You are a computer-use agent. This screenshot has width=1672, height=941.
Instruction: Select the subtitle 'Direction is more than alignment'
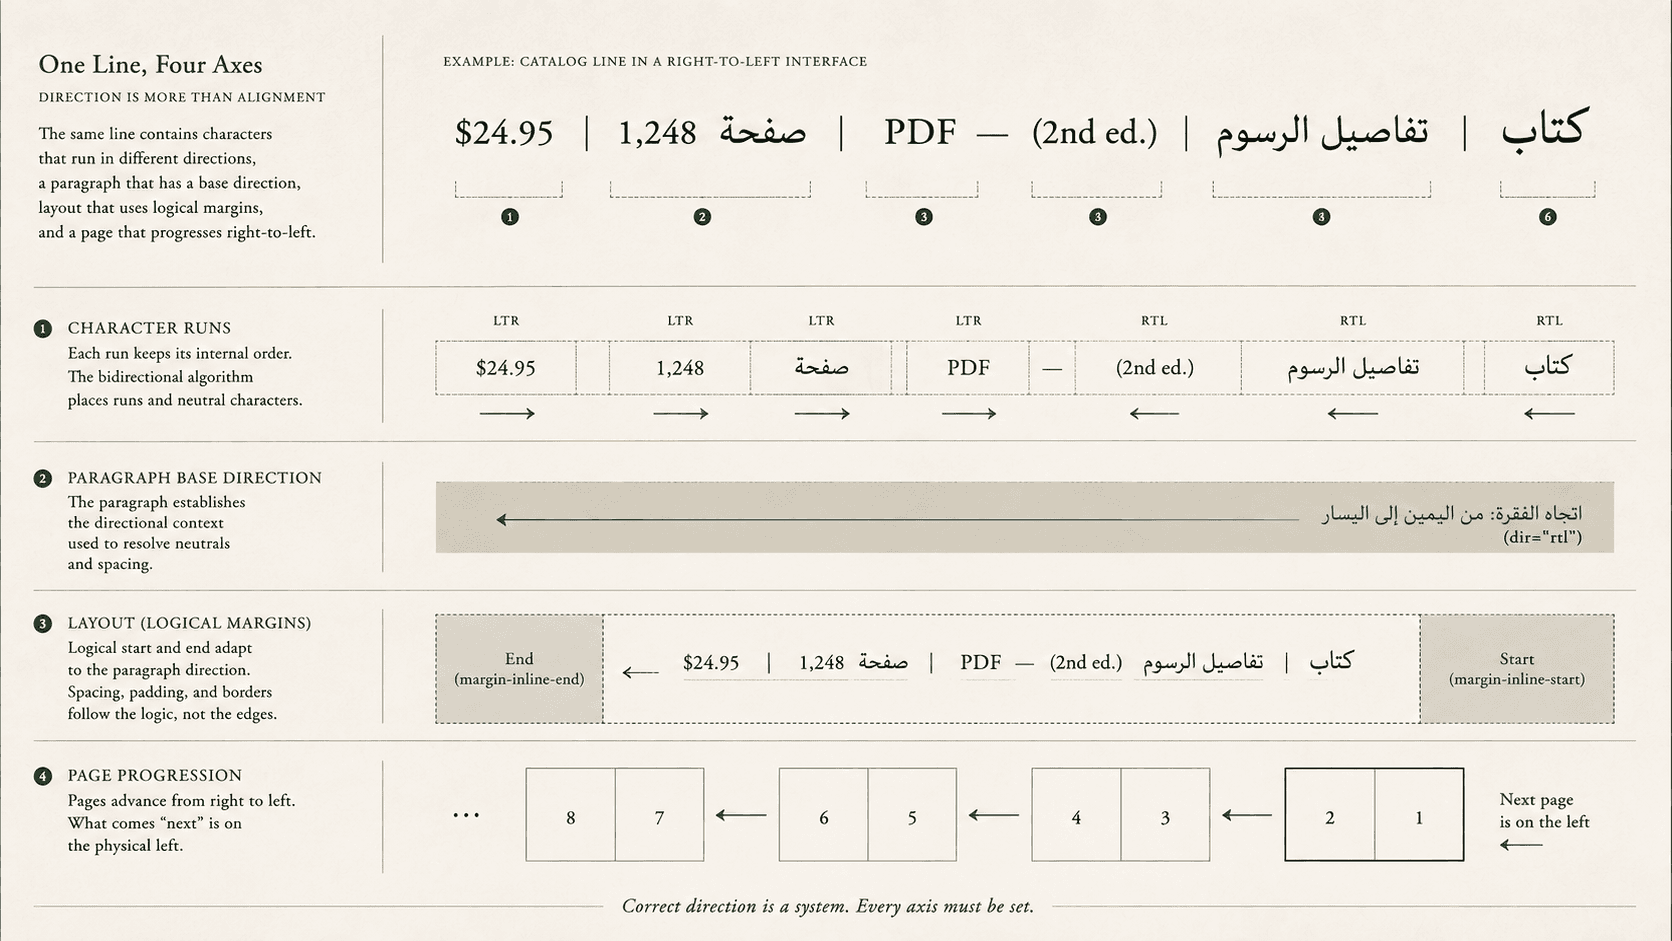tap(182, 97)
